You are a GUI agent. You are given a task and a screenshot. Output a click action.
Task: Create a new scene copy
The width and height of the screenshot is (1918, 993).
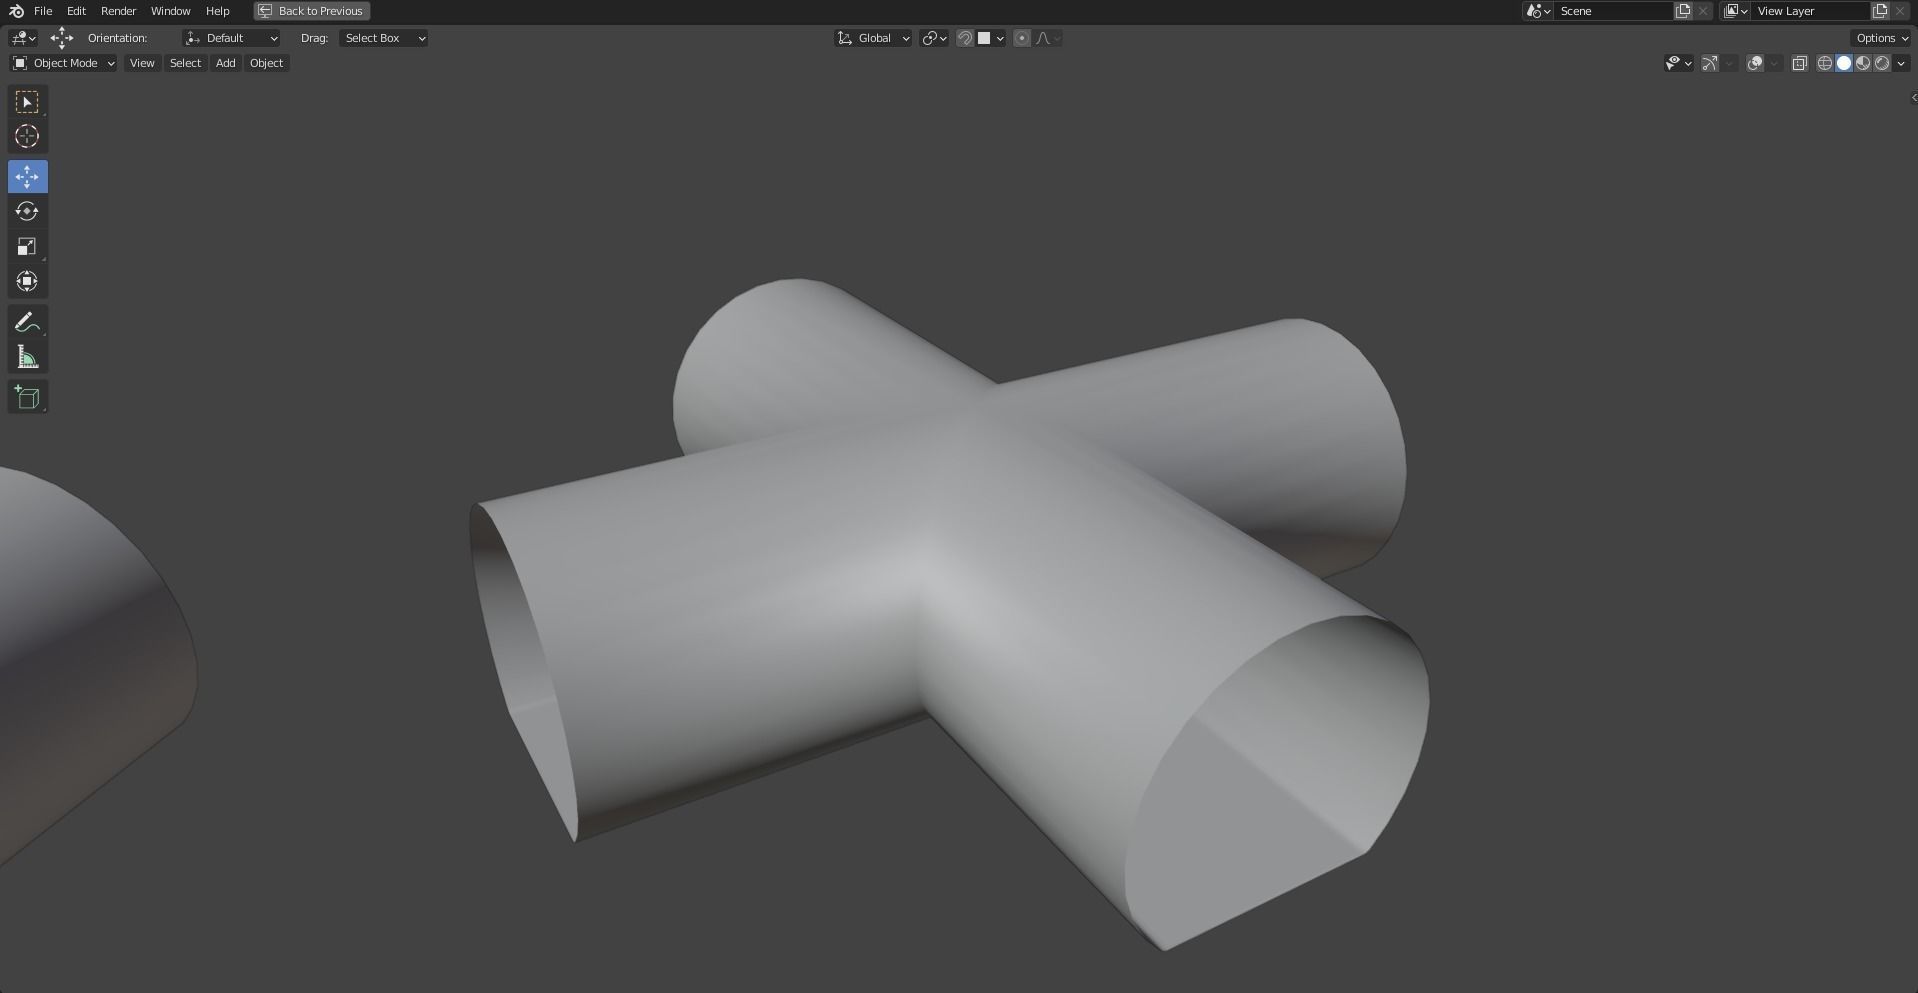pyautogui.click(x=1683, y=11)
